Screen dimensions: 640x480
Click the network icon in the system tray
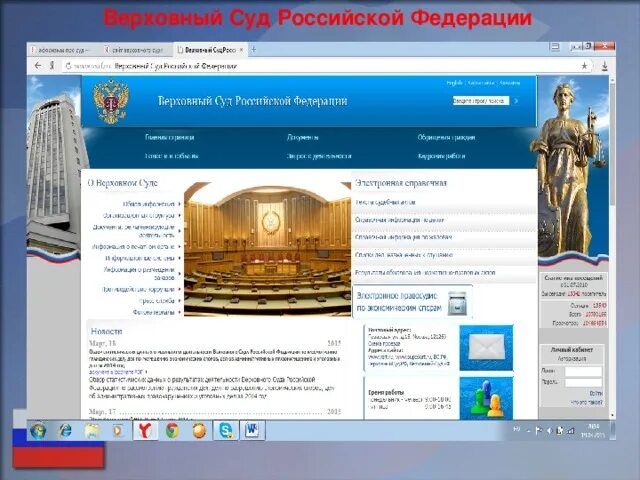click(x=571, y=430)
